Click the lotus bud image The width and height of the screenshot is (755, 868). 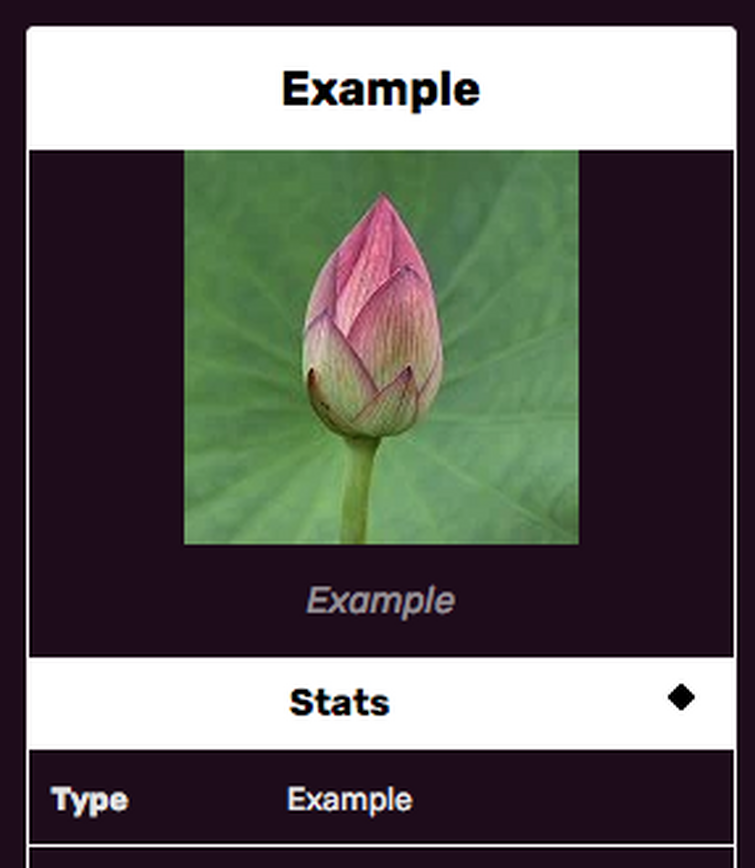coord(381,347)
